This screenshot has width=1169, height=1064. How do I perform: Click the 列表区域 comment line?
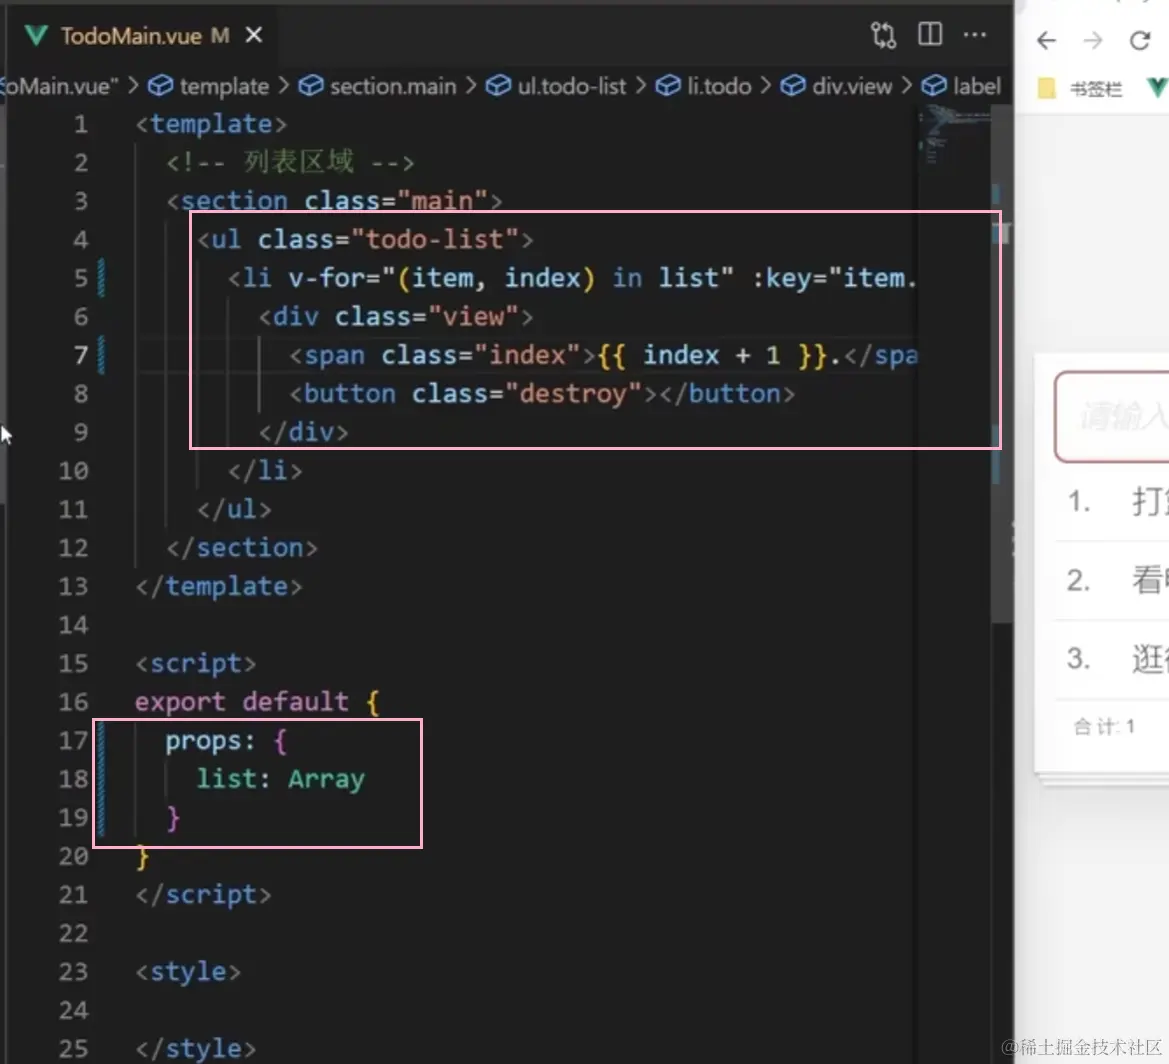[x=290, y=162]
